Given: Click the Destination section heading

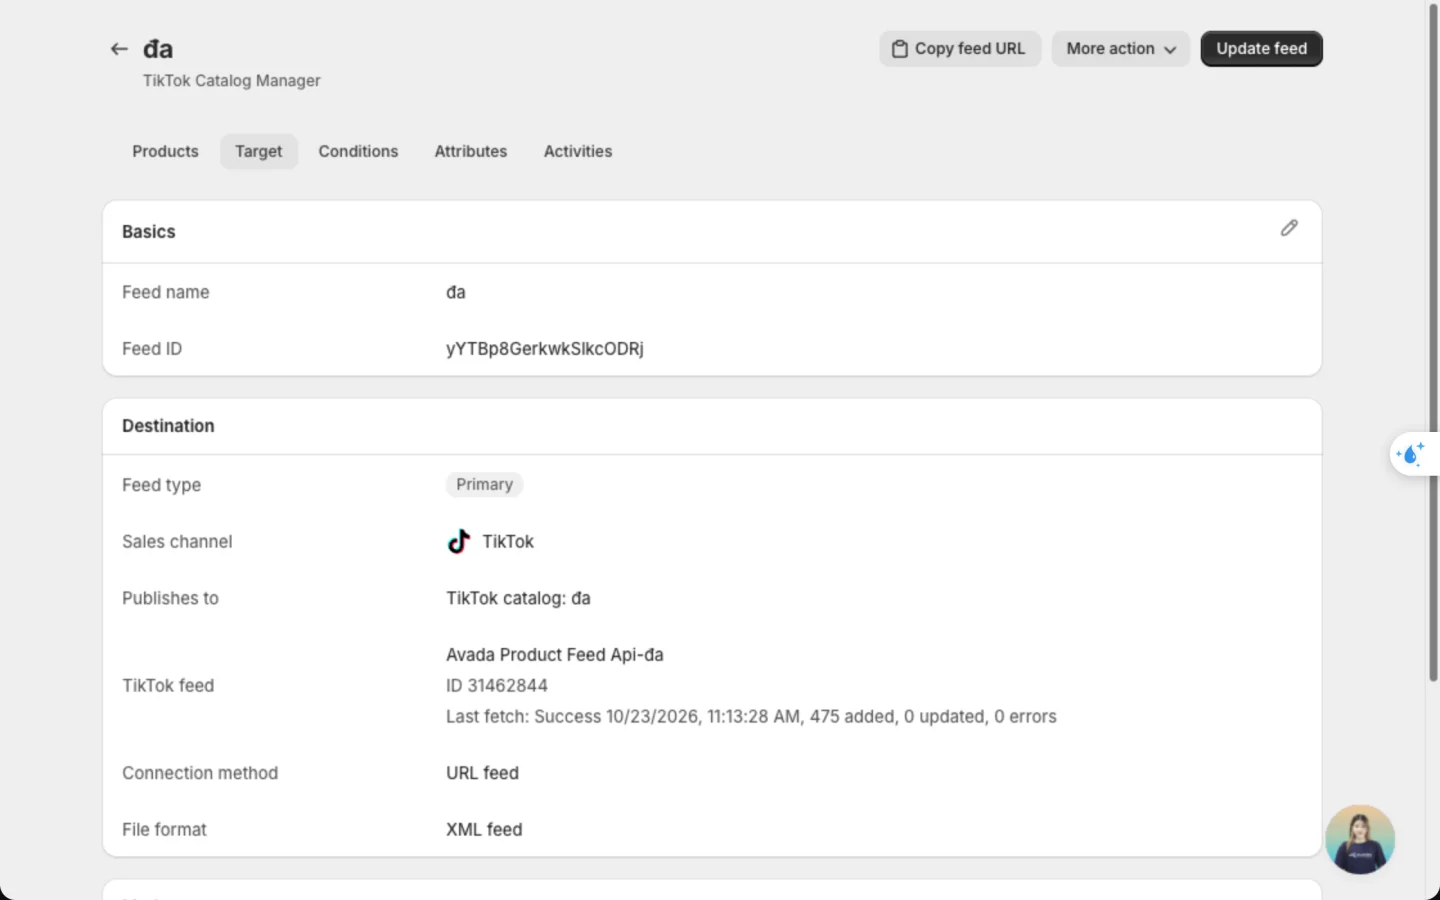Looking at the screenshot, I should pos(168,426).
